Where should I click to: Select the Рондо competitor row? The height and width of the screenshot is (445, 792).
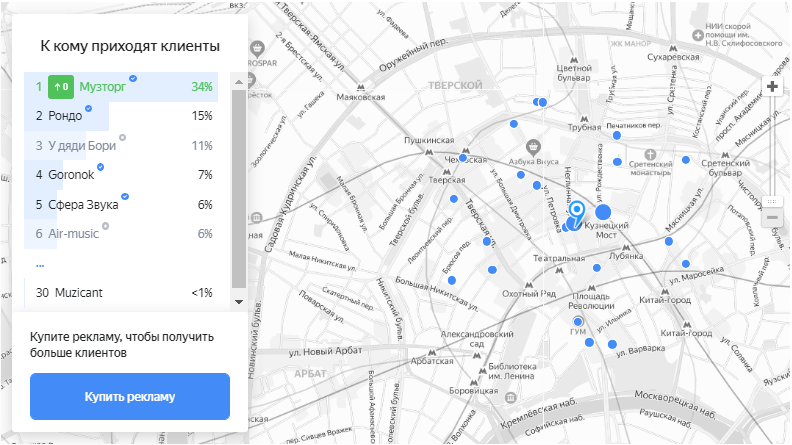[x=121, y=116]
